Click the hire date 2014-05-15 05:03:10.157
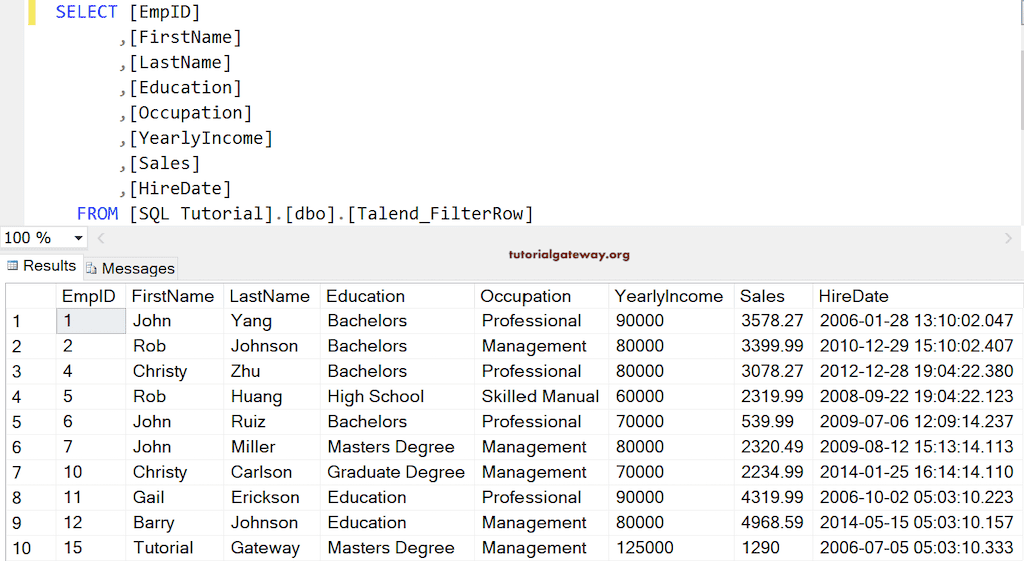Viewport: 1024px width, 561px height. click(918, 522)
